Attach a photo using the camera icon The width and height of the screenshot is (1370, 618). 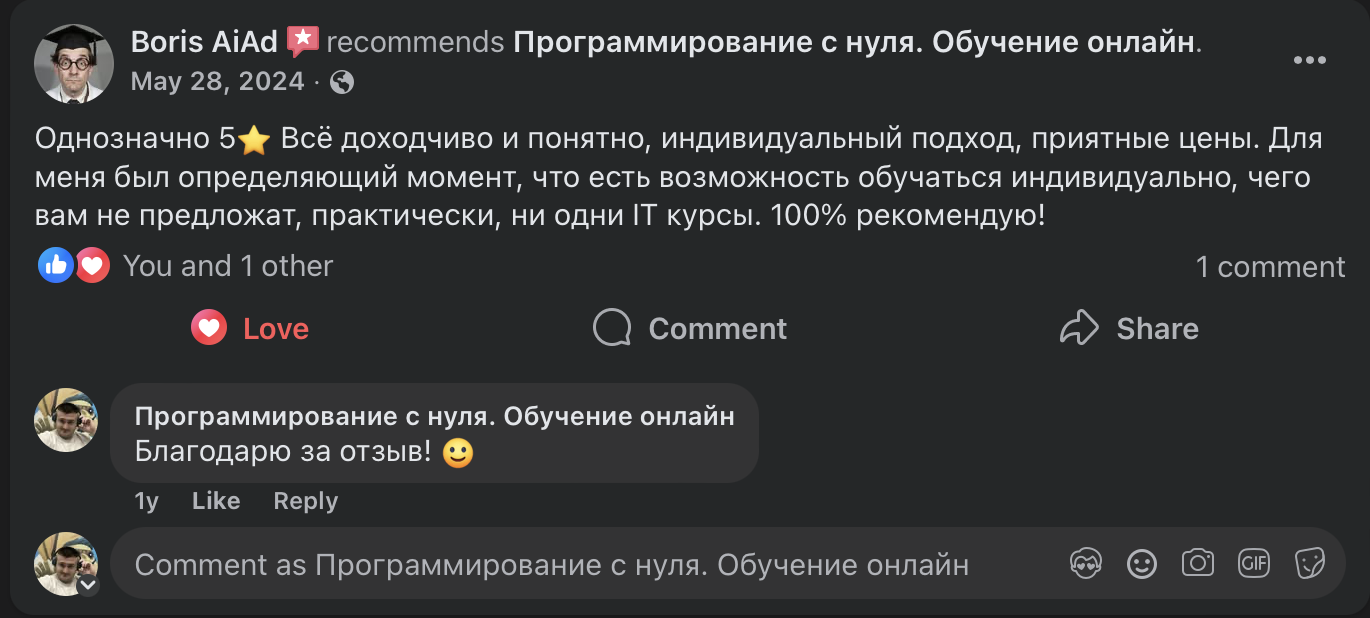(1197, 564)
